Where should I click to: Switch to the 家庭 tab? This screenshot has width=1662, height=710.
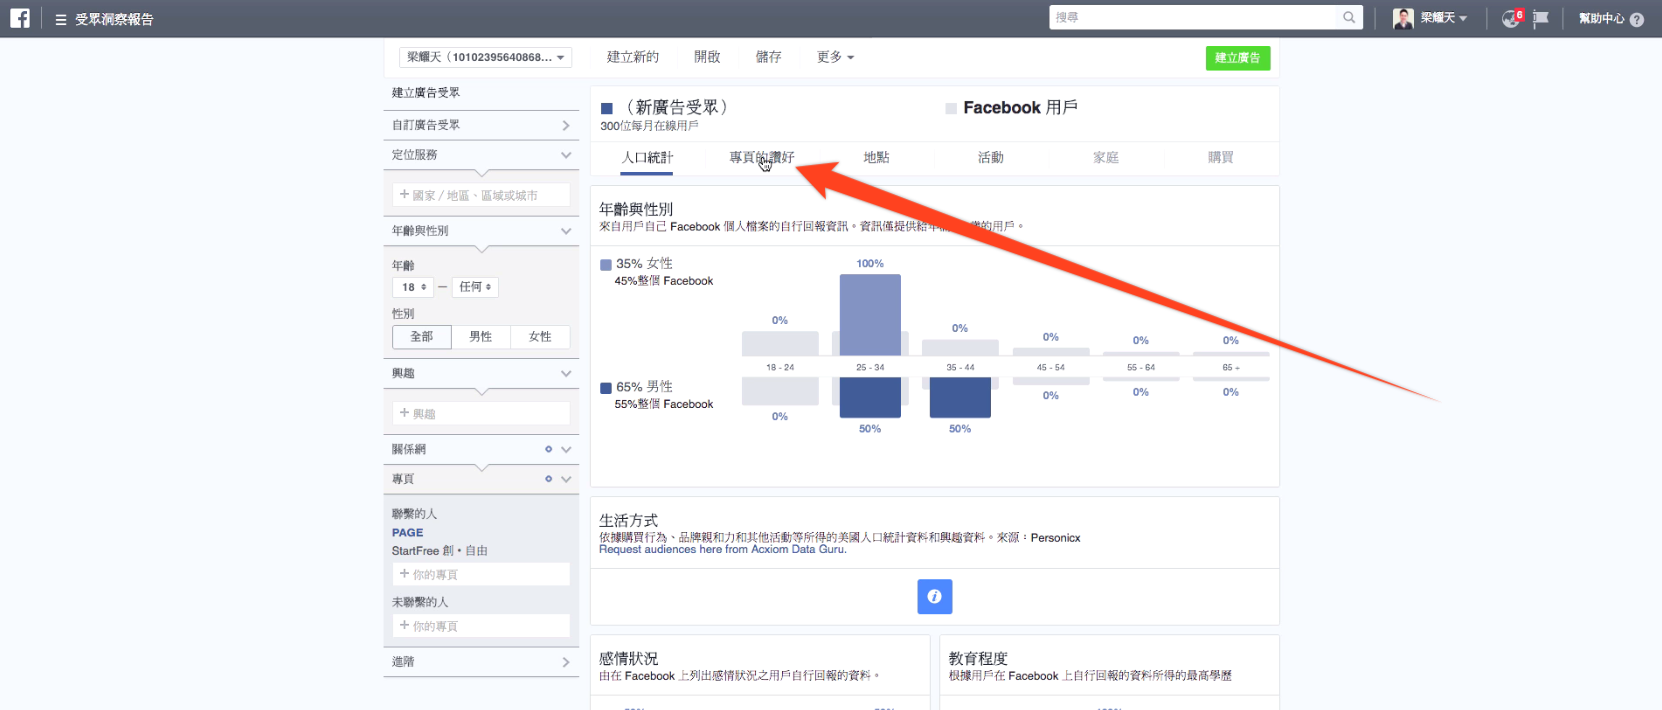[x=1106, y=157]
